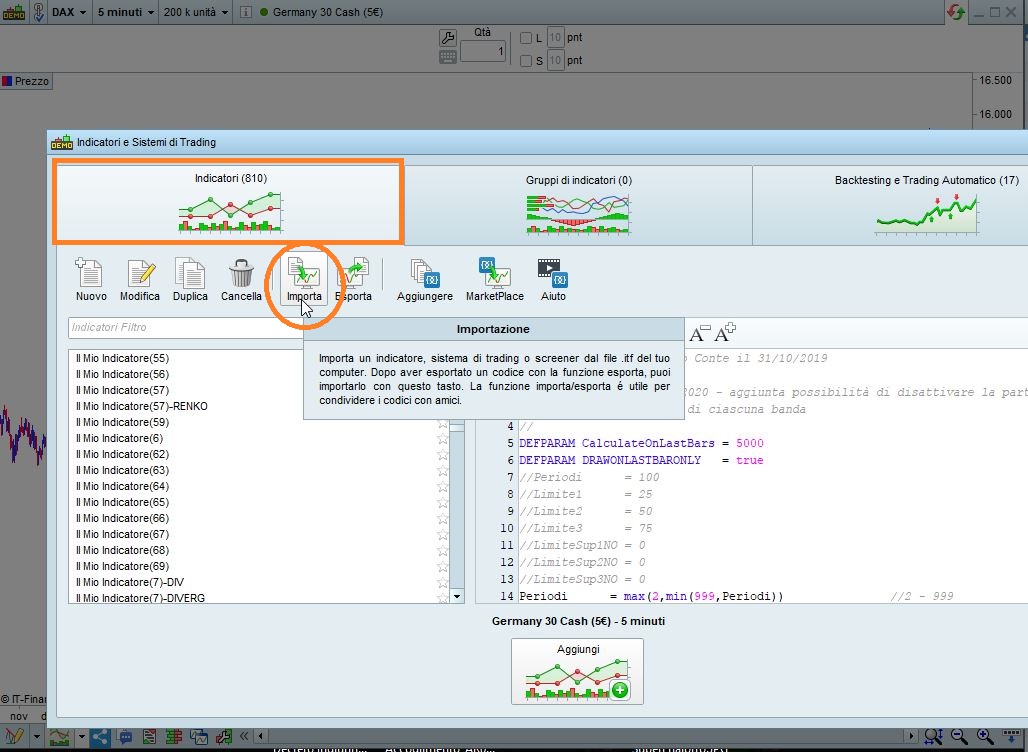1028x752 pixels.
Task: Star Il Mio Indicatore(62) as favorite
Action: pyautogui.click(x=443, y=454)
